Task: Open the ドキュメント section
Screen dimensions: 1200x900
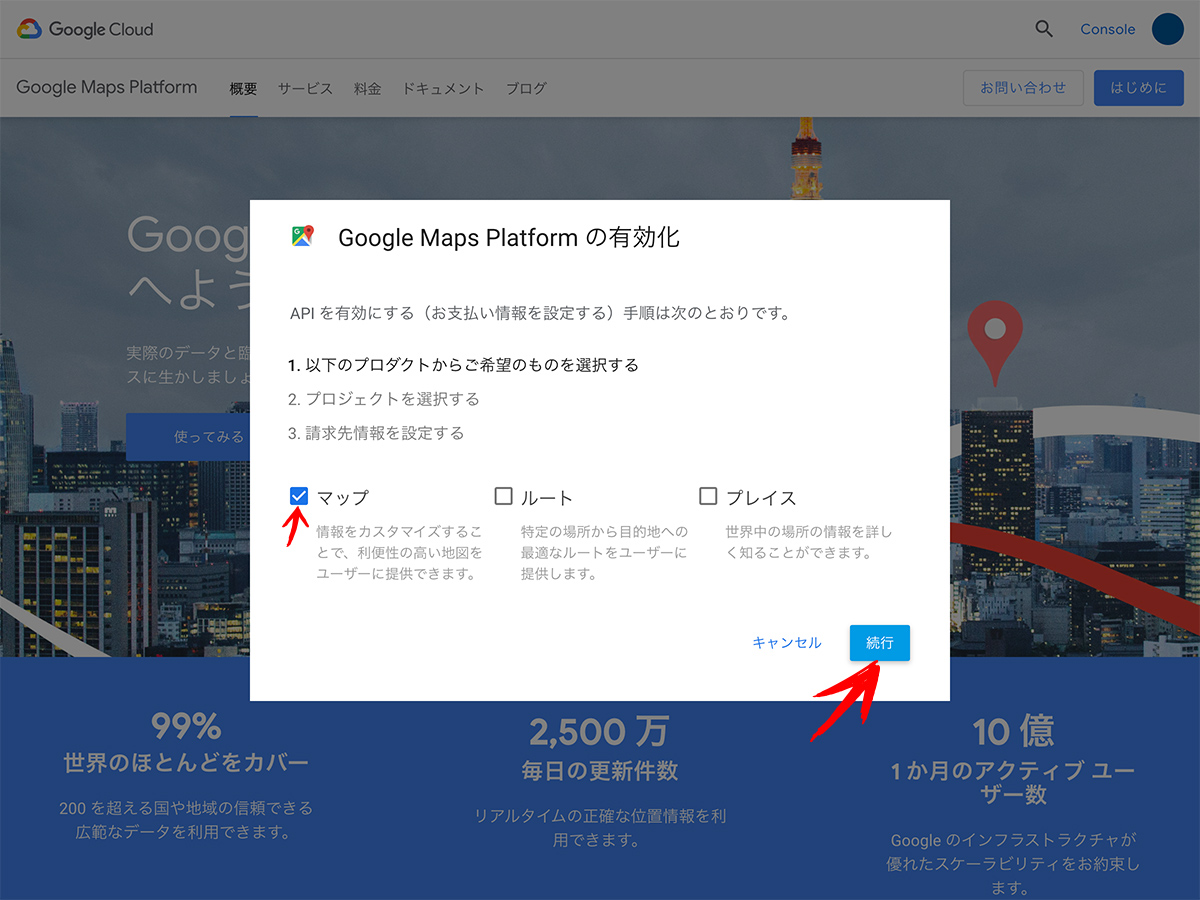Action: [x=443, y=88]
